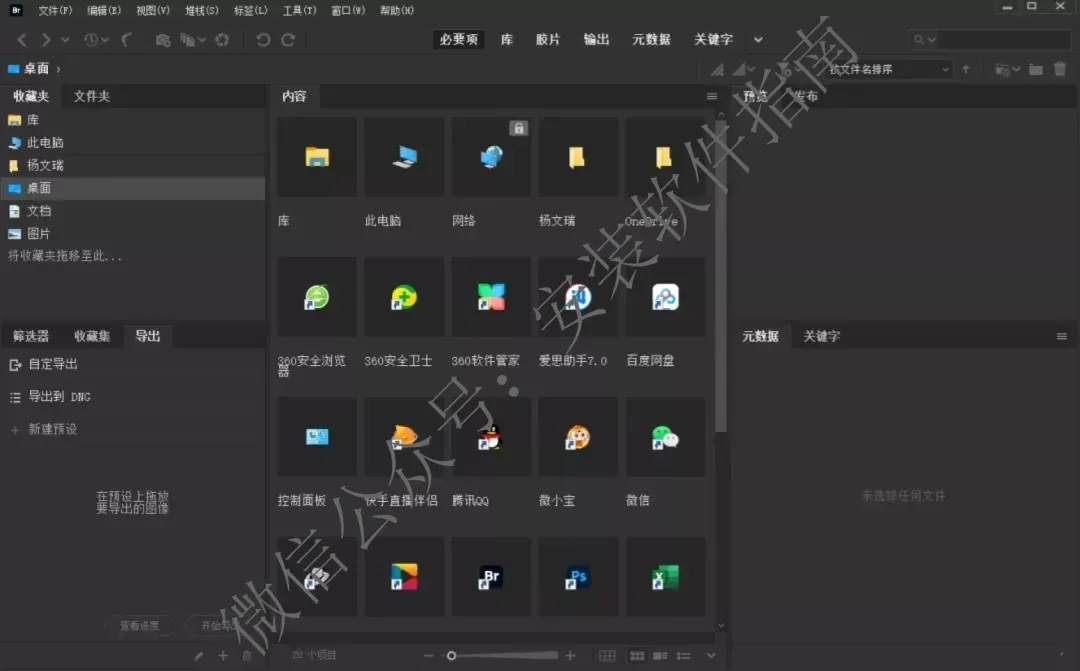This screenshot has height=671, width=1080.
Task: Open in Camera Raw aperture icon
Action: coord(222,40)
